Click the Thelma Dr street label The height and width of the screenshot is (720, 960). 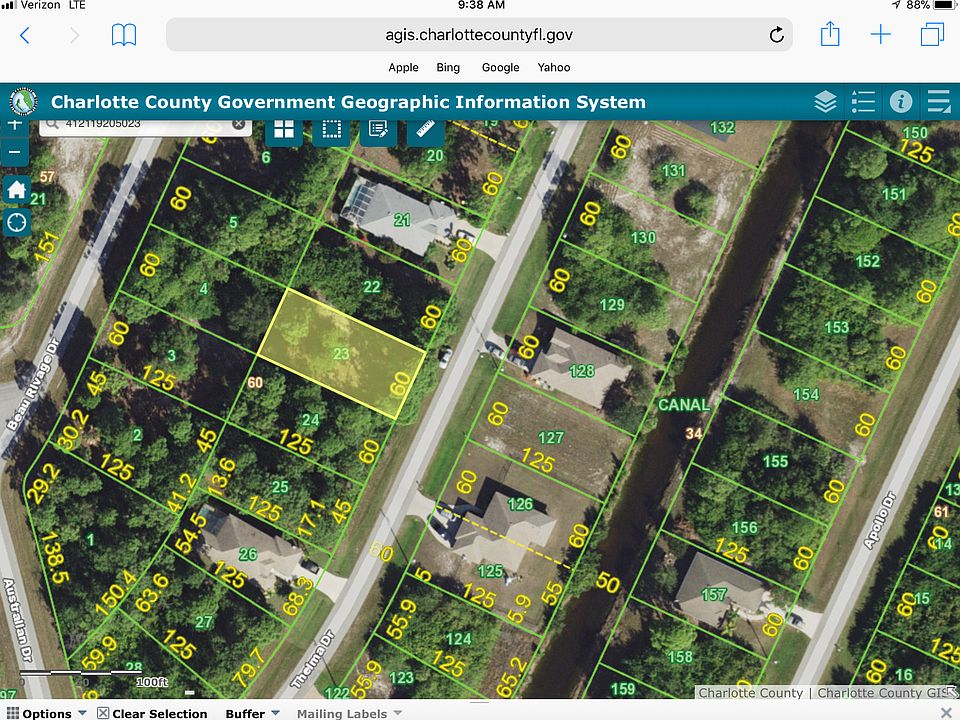[313, 659]
